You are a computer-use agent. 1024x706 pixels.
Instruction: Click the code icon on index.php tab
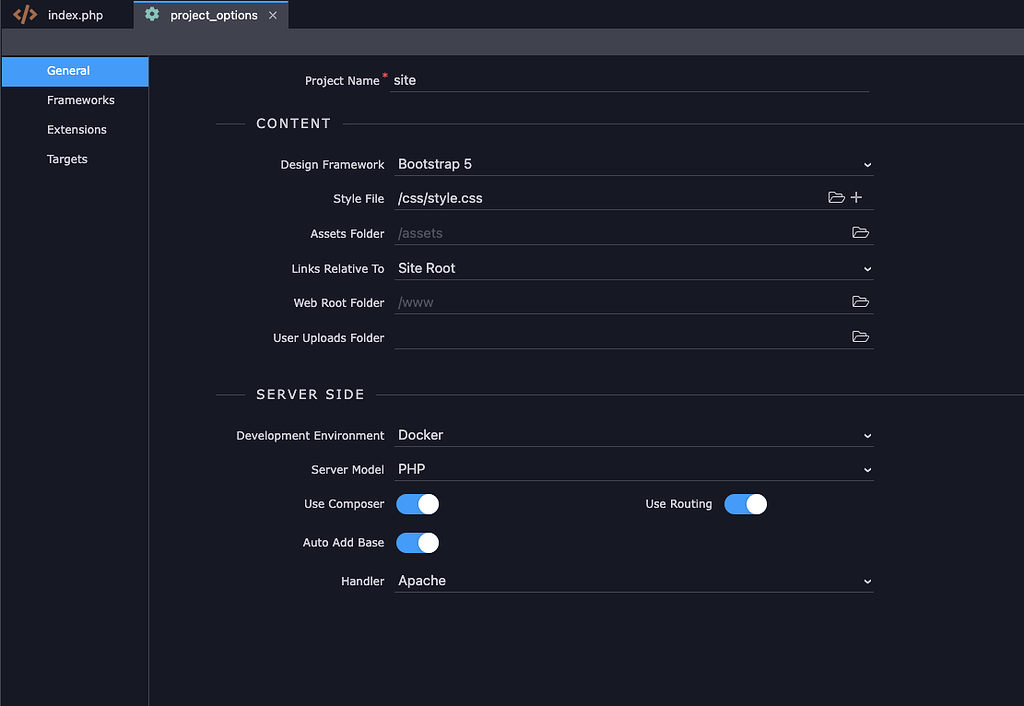[x=24, y=15]
